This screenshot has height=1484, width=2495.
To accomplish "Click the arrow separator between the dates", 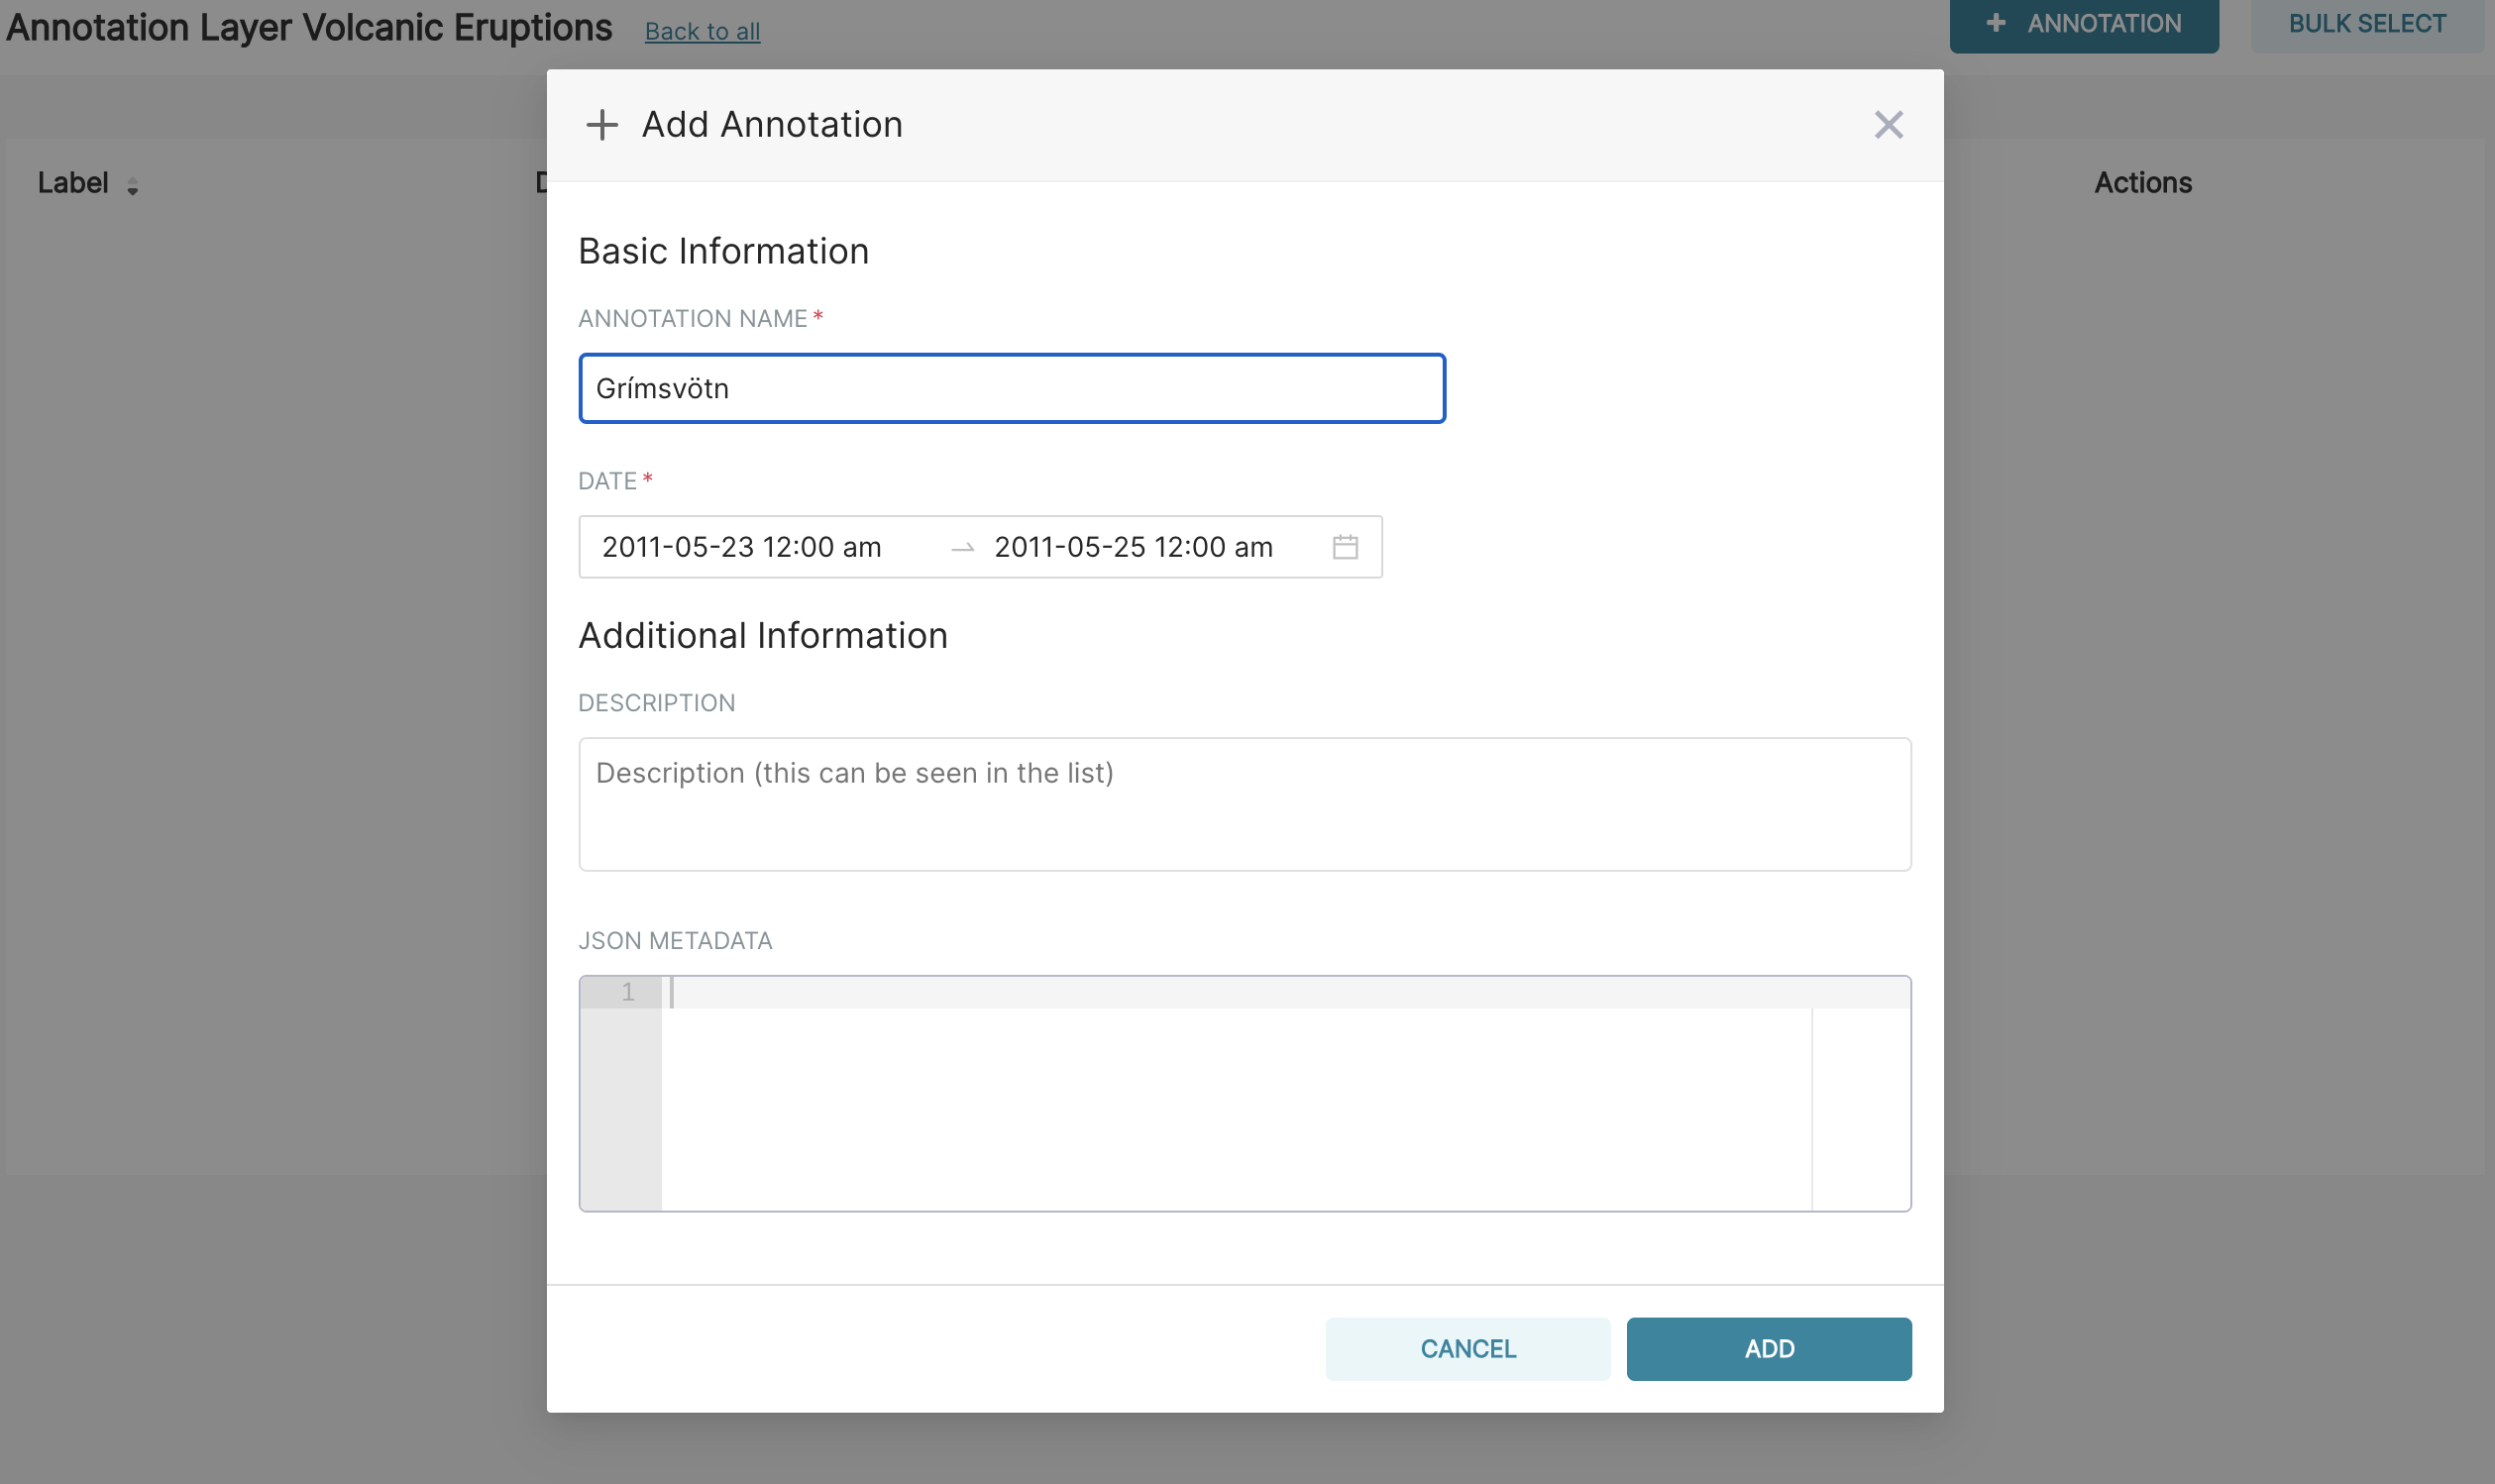I will [x=962, y=548].
